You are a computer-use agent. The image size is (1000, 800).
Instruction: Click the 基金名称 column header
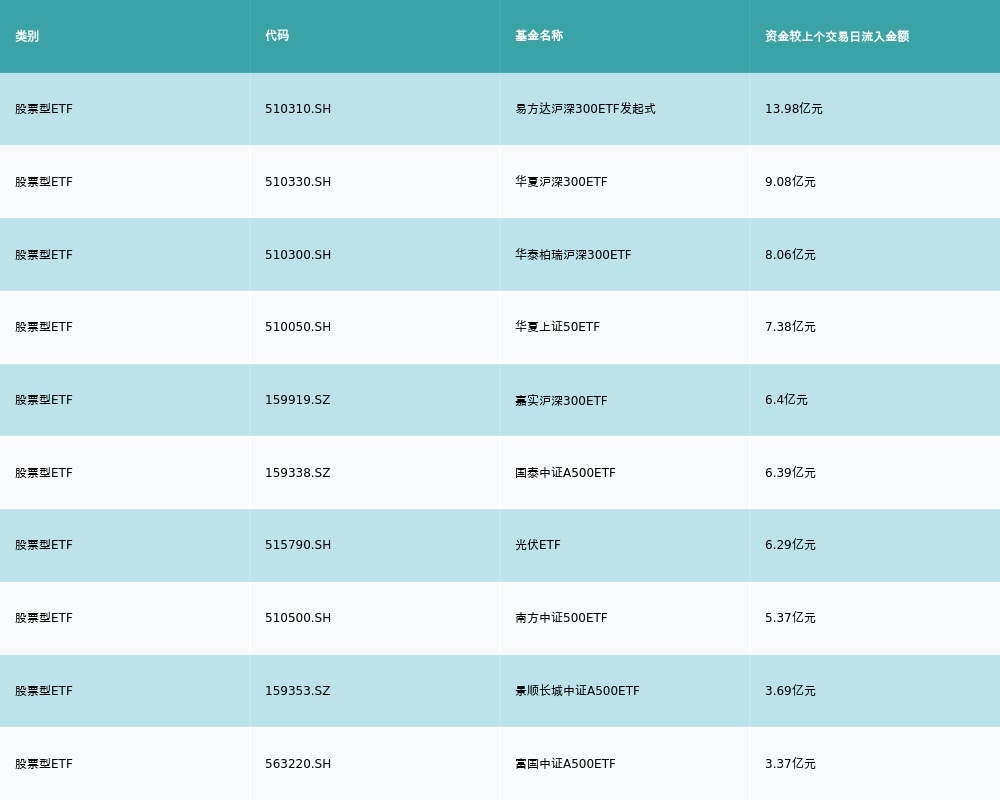539,36
